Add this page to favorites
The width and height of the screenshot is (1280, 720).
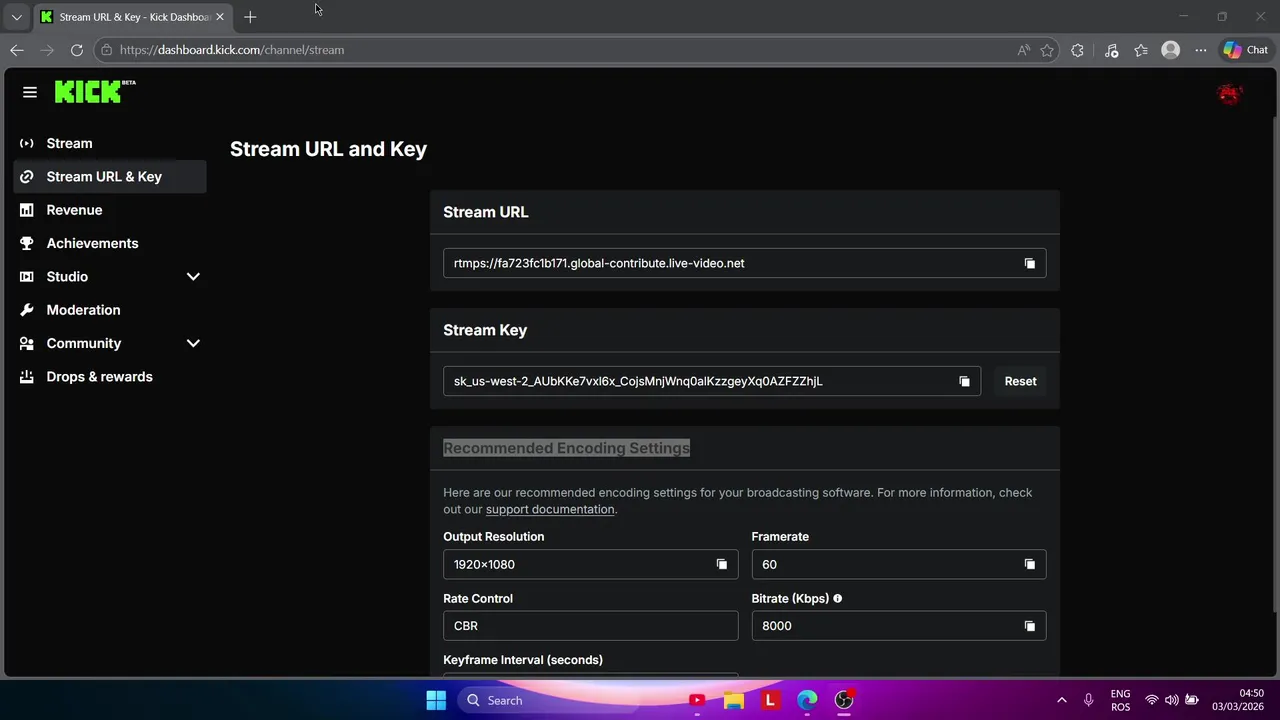point(1047,50)
